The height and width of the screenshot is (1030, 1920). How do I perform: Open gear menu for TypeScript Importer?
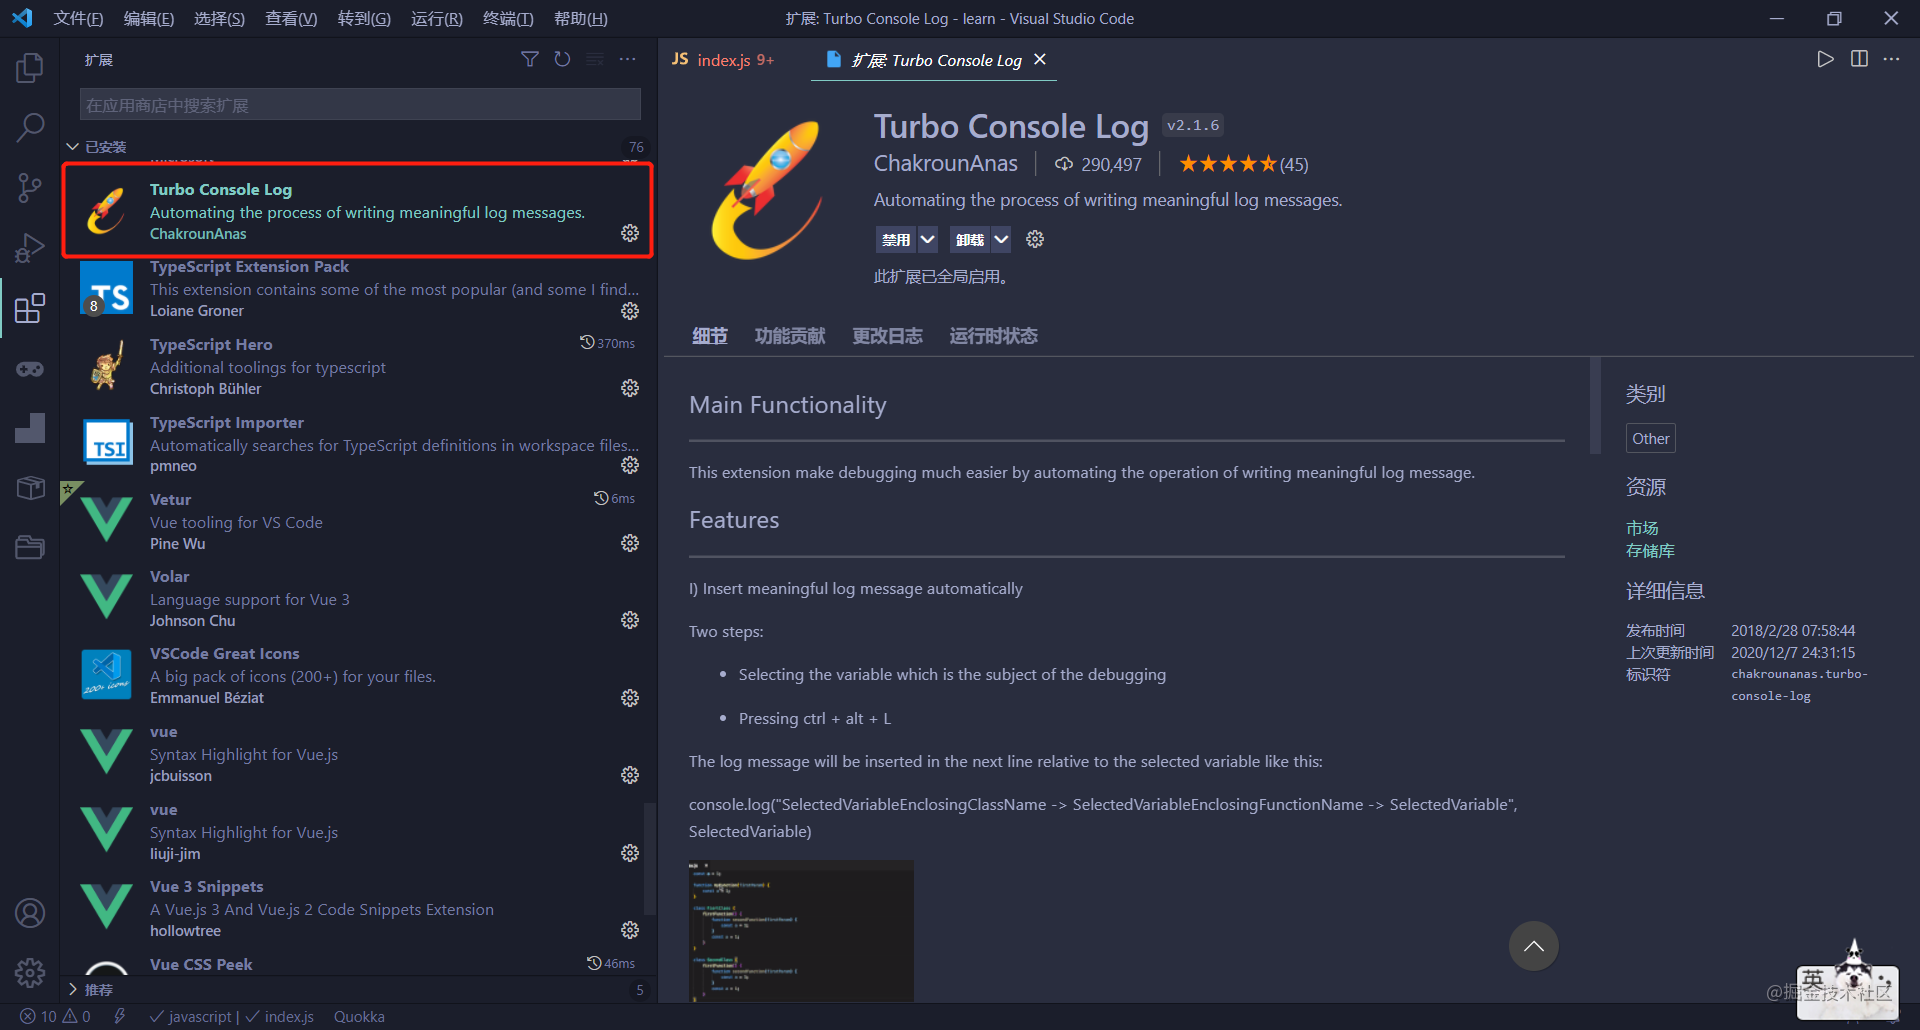[x=630, y=465]
